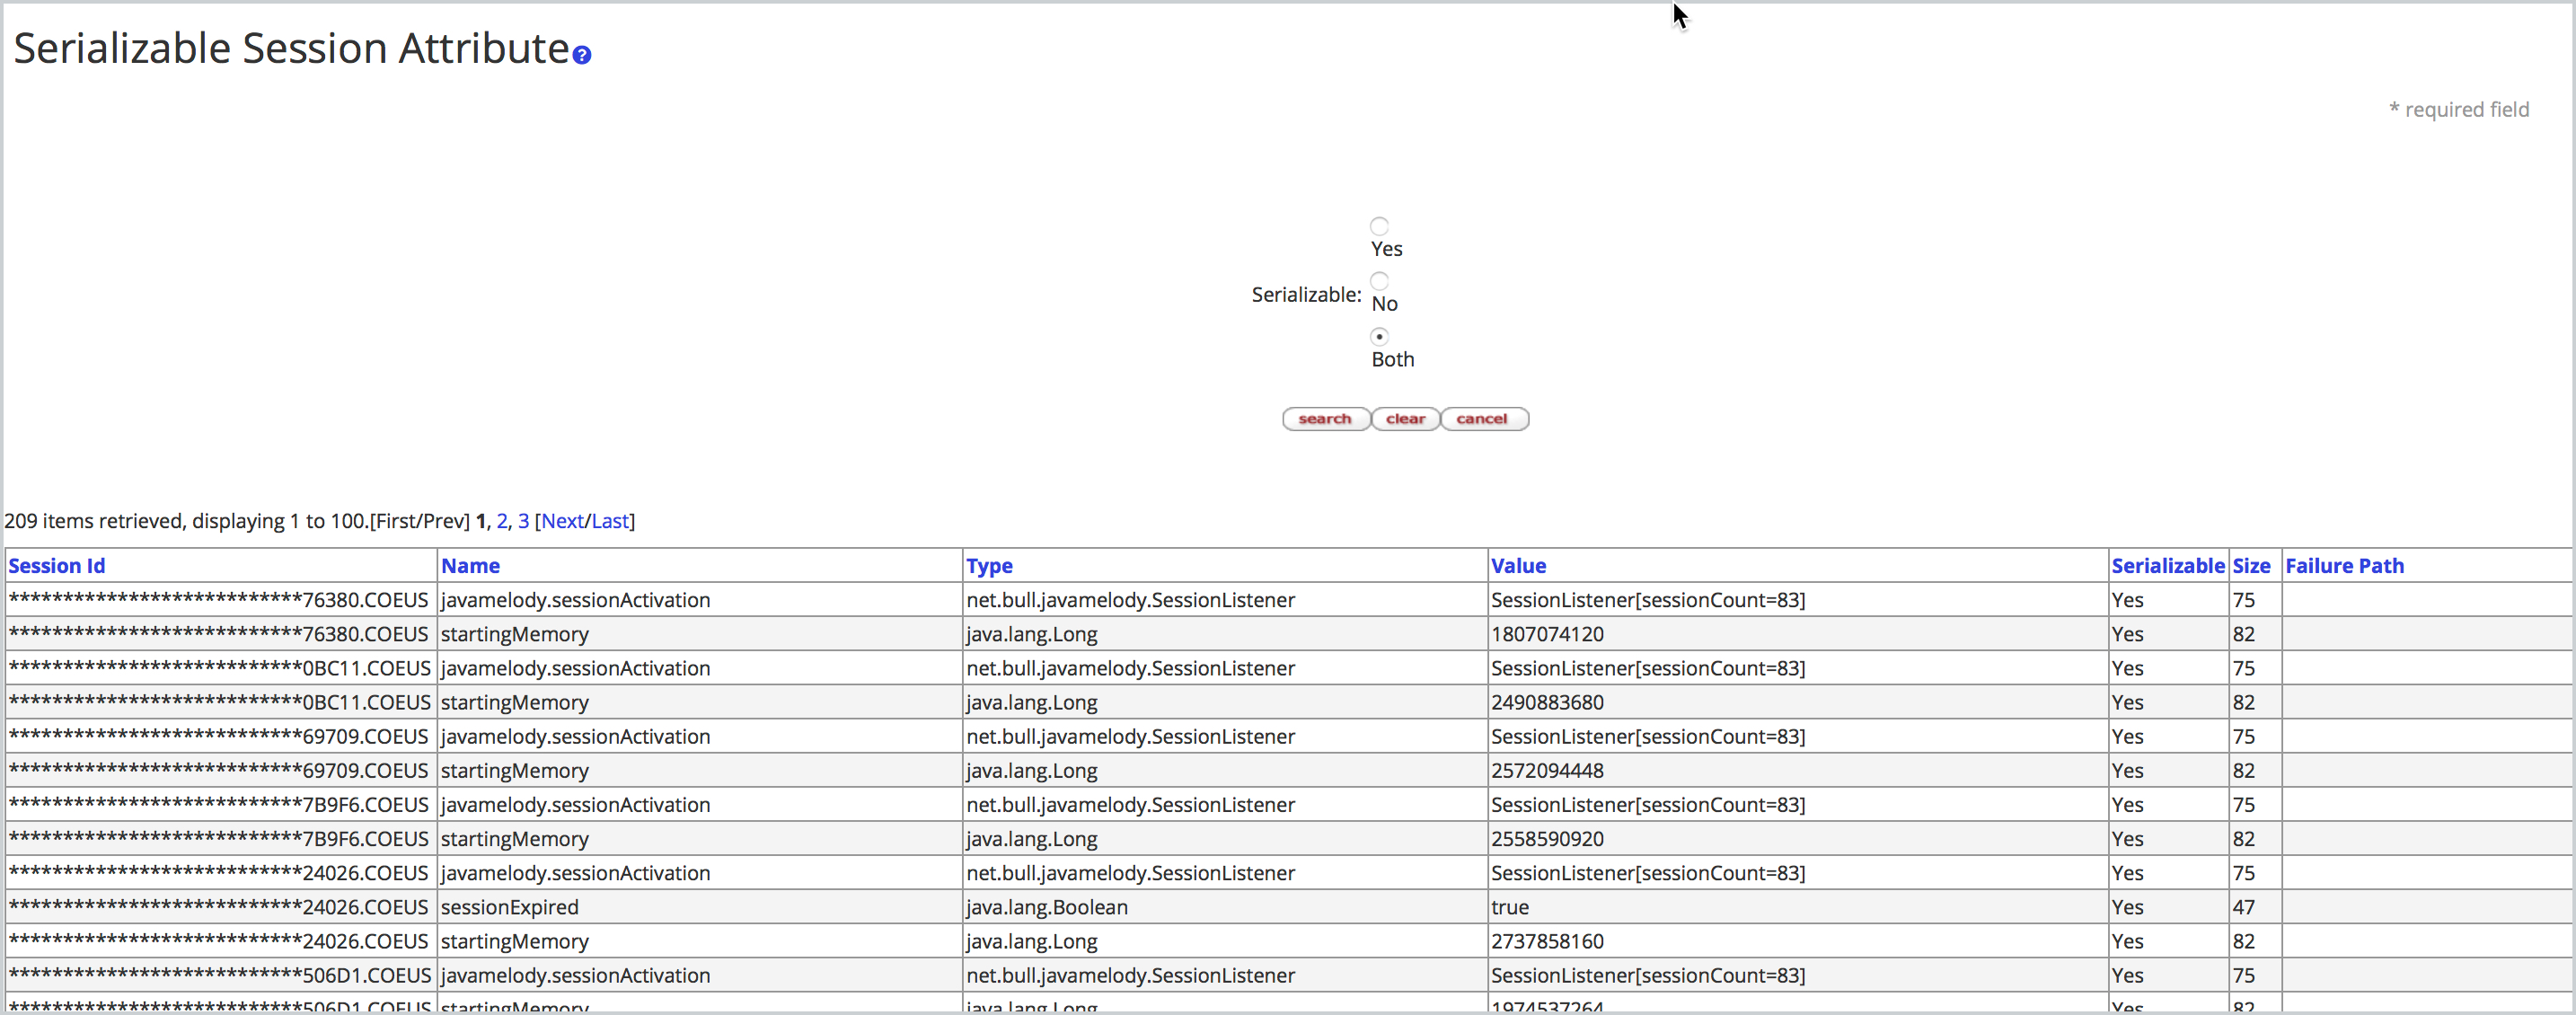Sort table by Name column header
The image size is (2576, 1015).
[x=470, y=566]
